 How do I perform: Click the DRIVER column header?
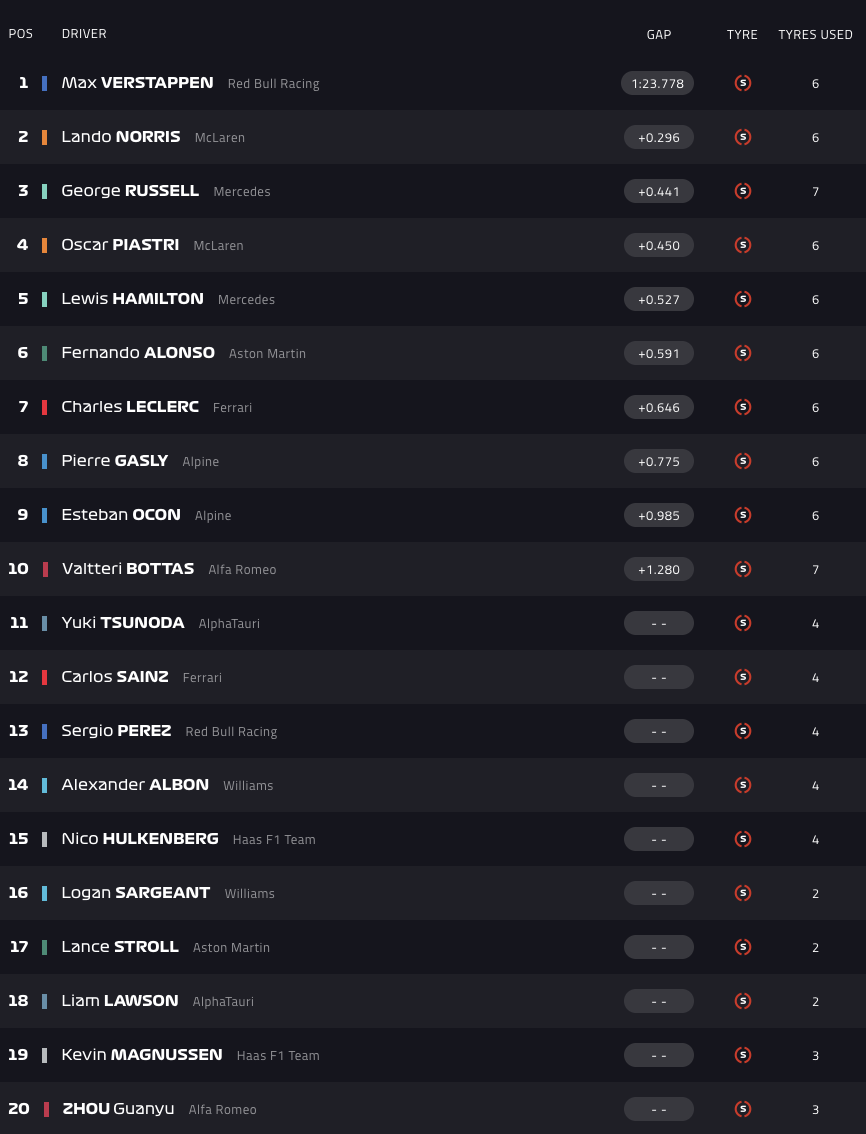[84, 34]
